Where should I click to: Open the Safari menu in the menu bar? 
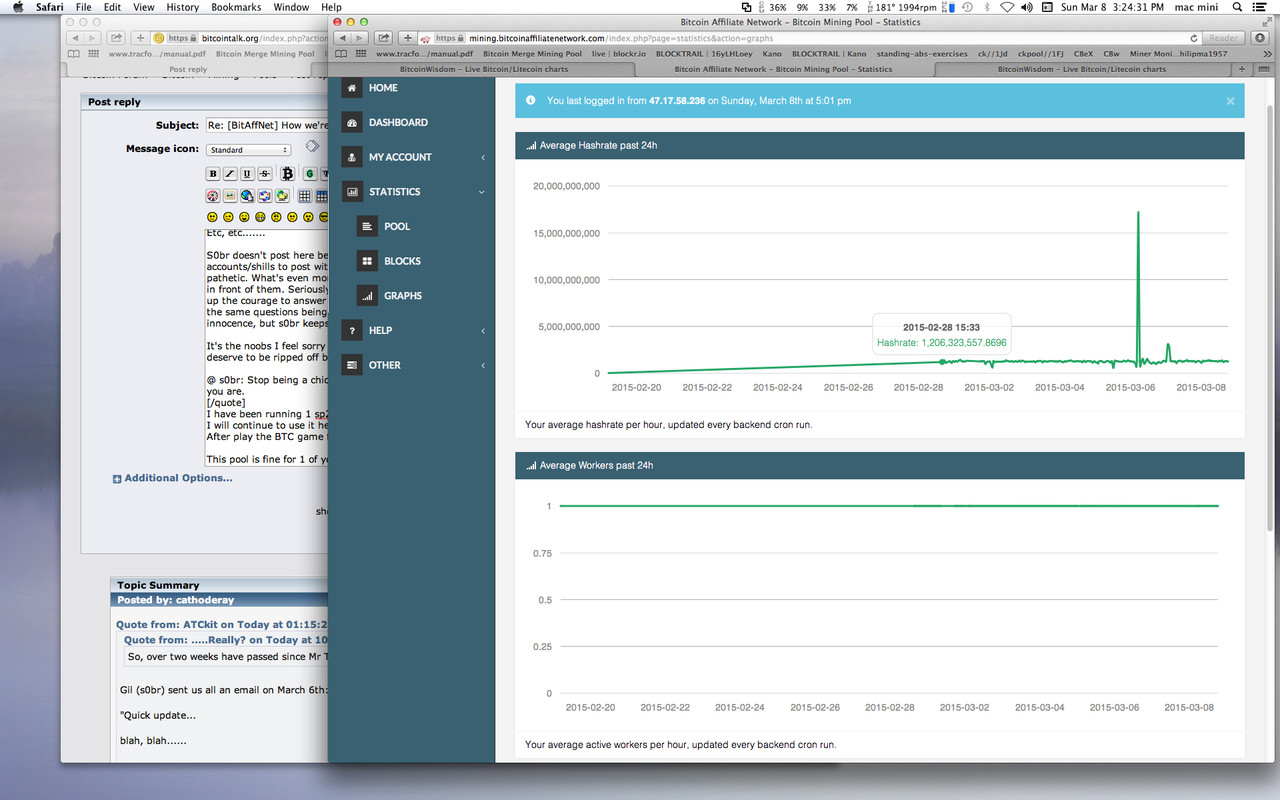click(x=50, y=7)
